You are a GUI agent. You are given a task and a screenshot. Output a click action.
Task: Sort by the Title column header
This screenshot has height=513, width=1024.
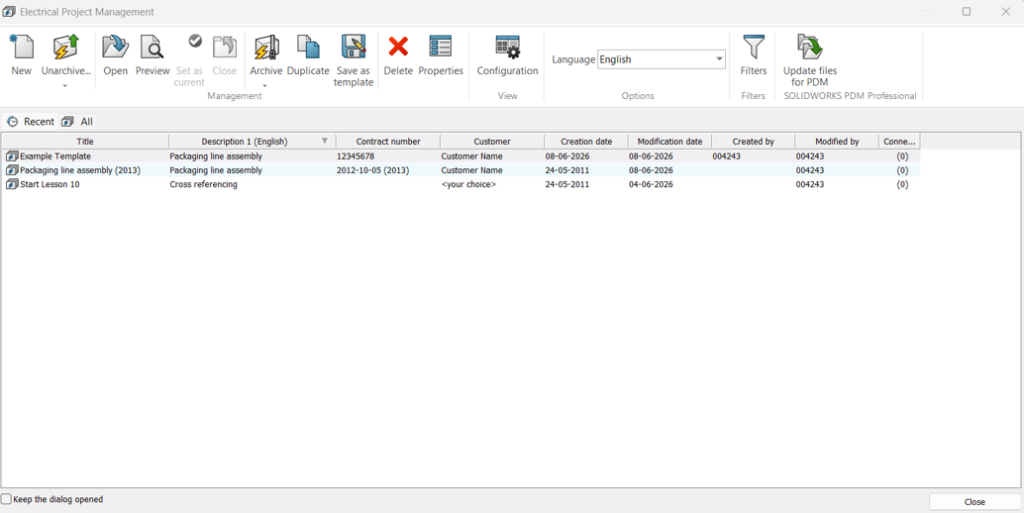click(85, 141)
